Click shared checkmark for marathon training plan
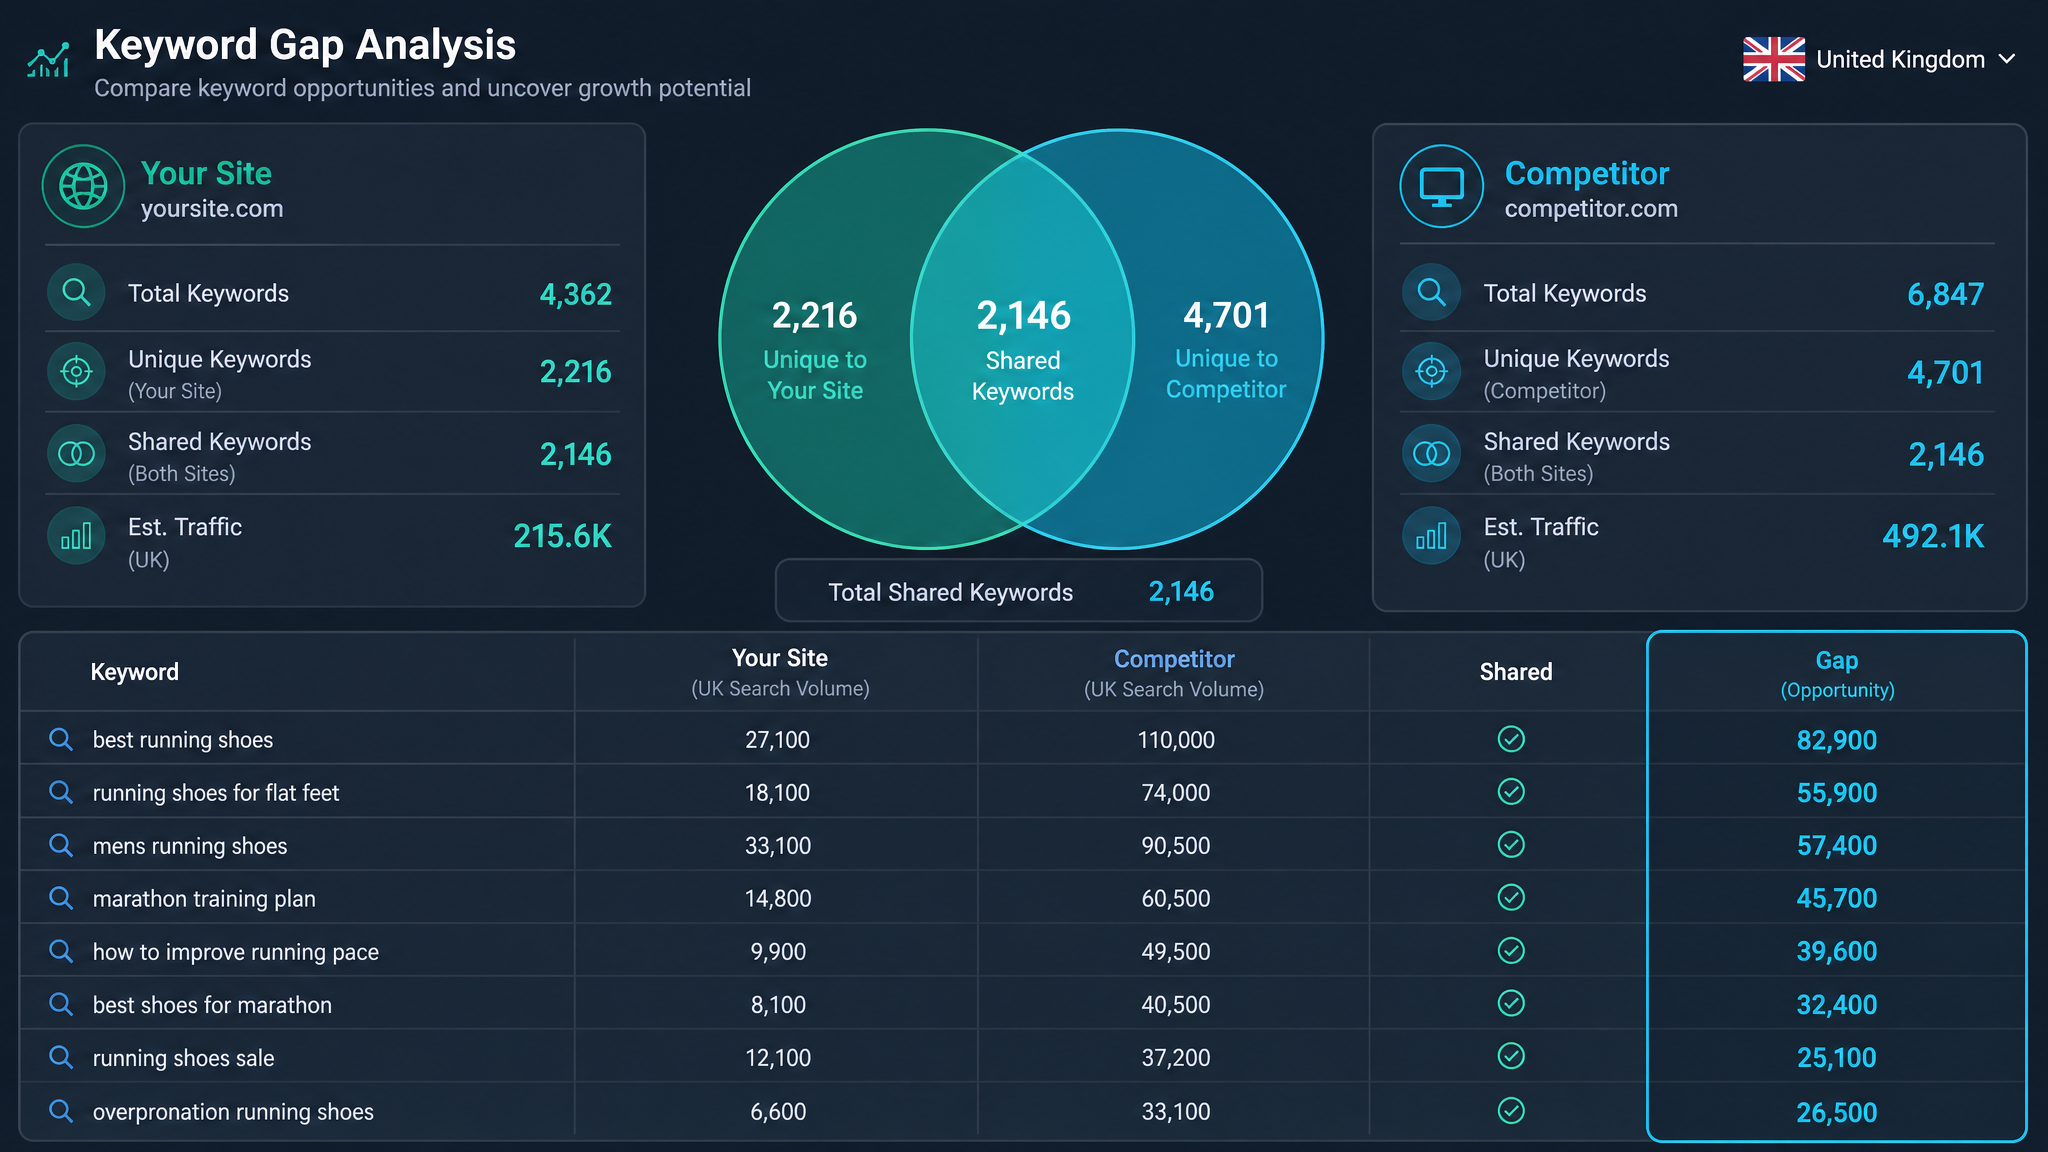The height and width of the screenshot is (1152, 2048). [1511, 898]
